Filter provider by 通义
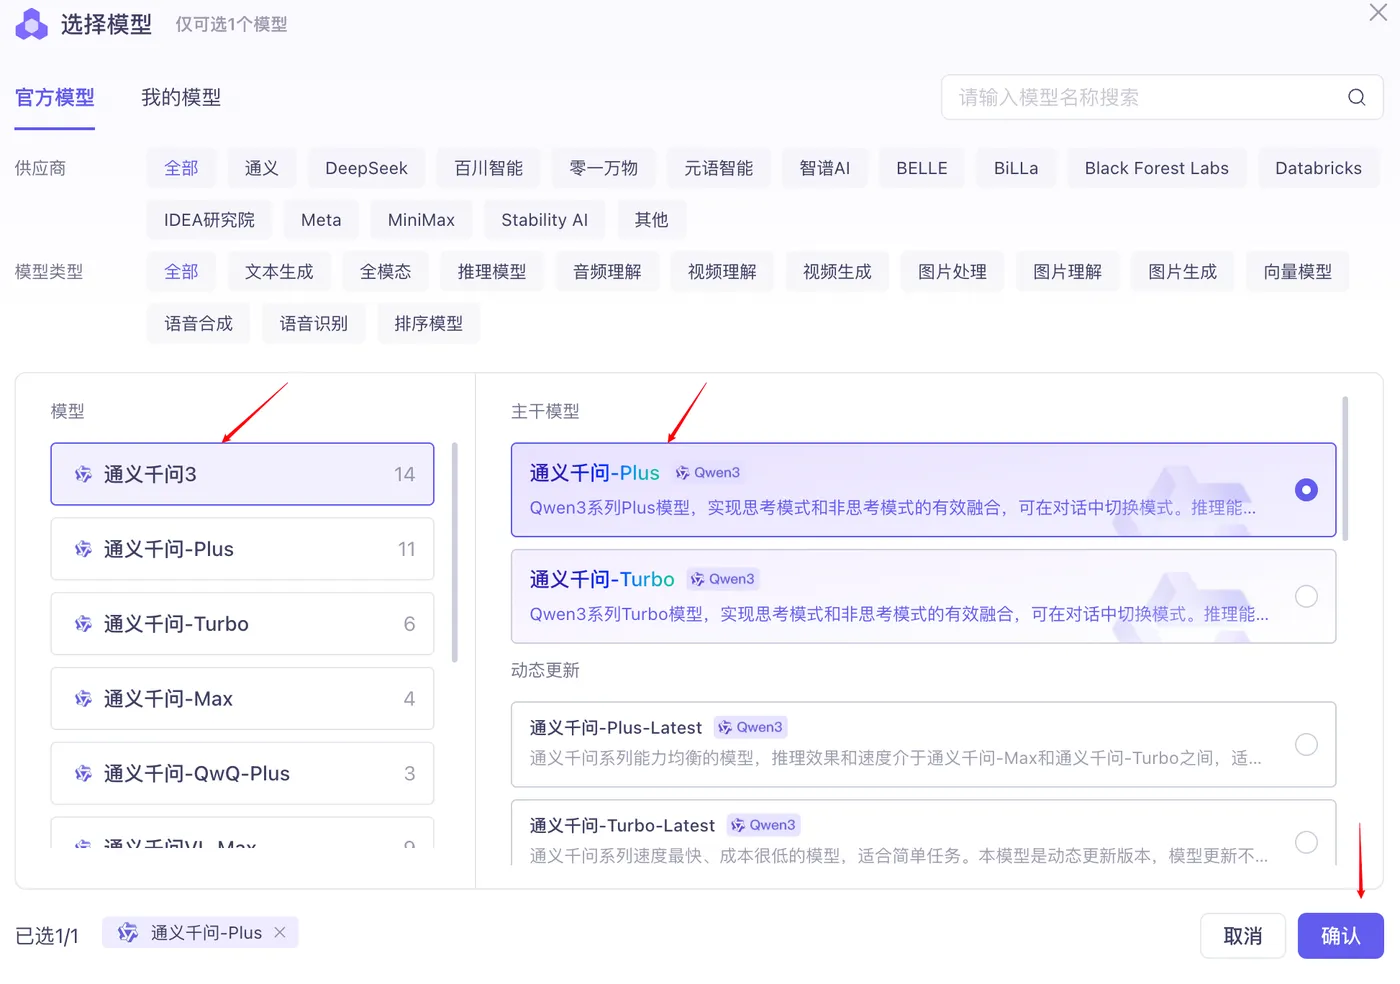The width and height of the screenshot is (1400, 984). click(262, 168)
